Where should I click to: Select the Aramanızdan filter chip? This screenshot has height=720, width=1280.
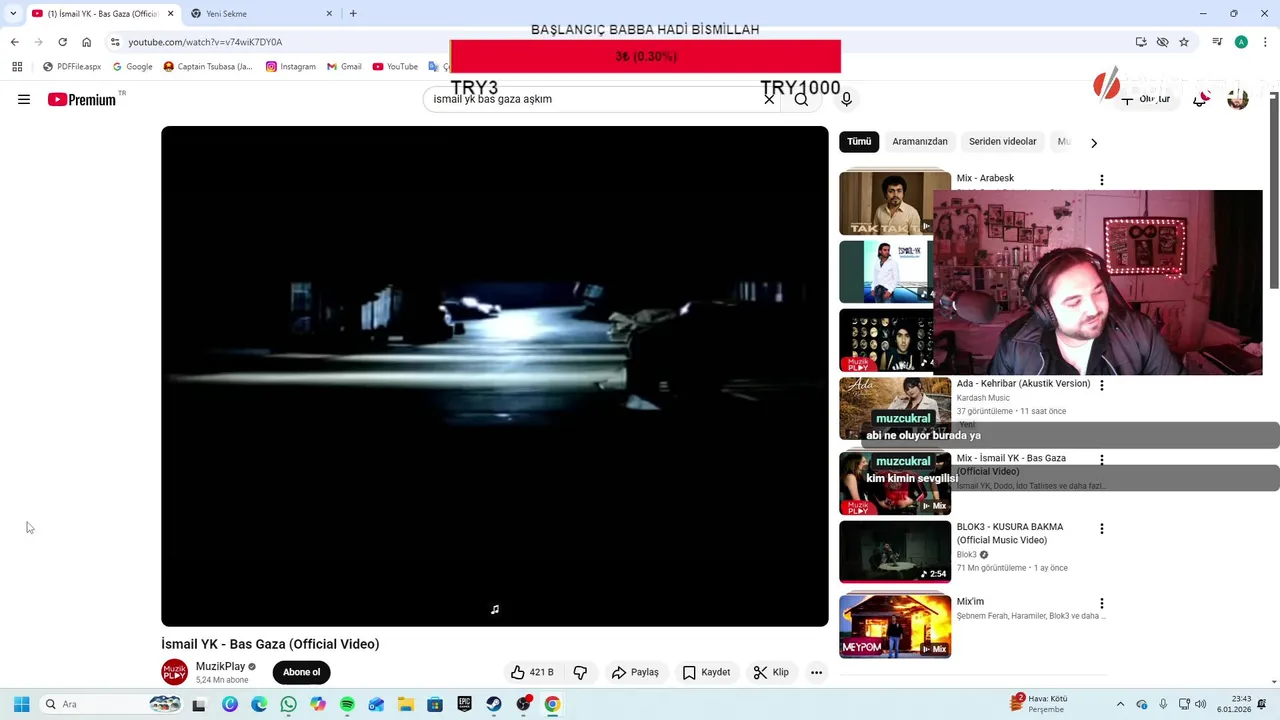coord(920,142)
